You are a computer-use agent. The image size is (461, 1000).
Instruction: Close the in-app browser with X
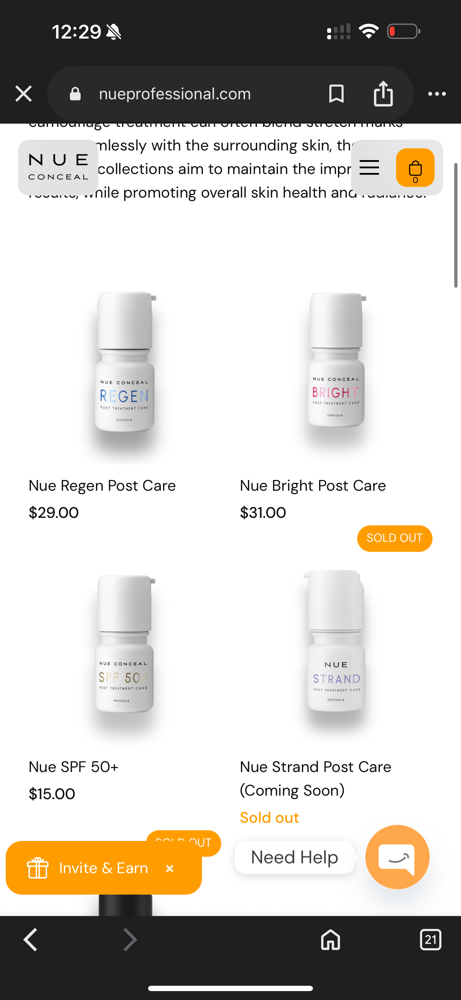24,94
